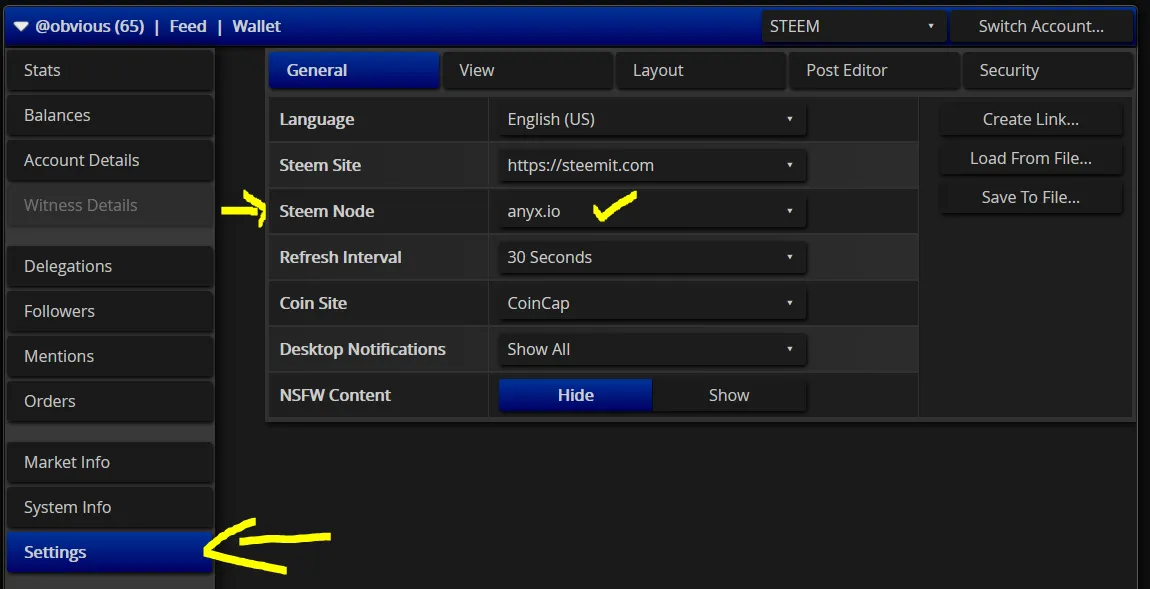The width and height of the screenshot is (1150, 589).
Task: Open the Feed link in header
Action: pos(188,26)
